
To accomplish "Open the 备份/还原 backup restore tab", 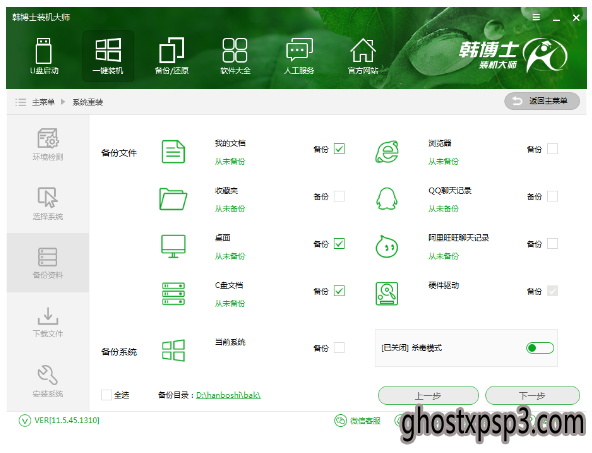I will coord(172,56).
